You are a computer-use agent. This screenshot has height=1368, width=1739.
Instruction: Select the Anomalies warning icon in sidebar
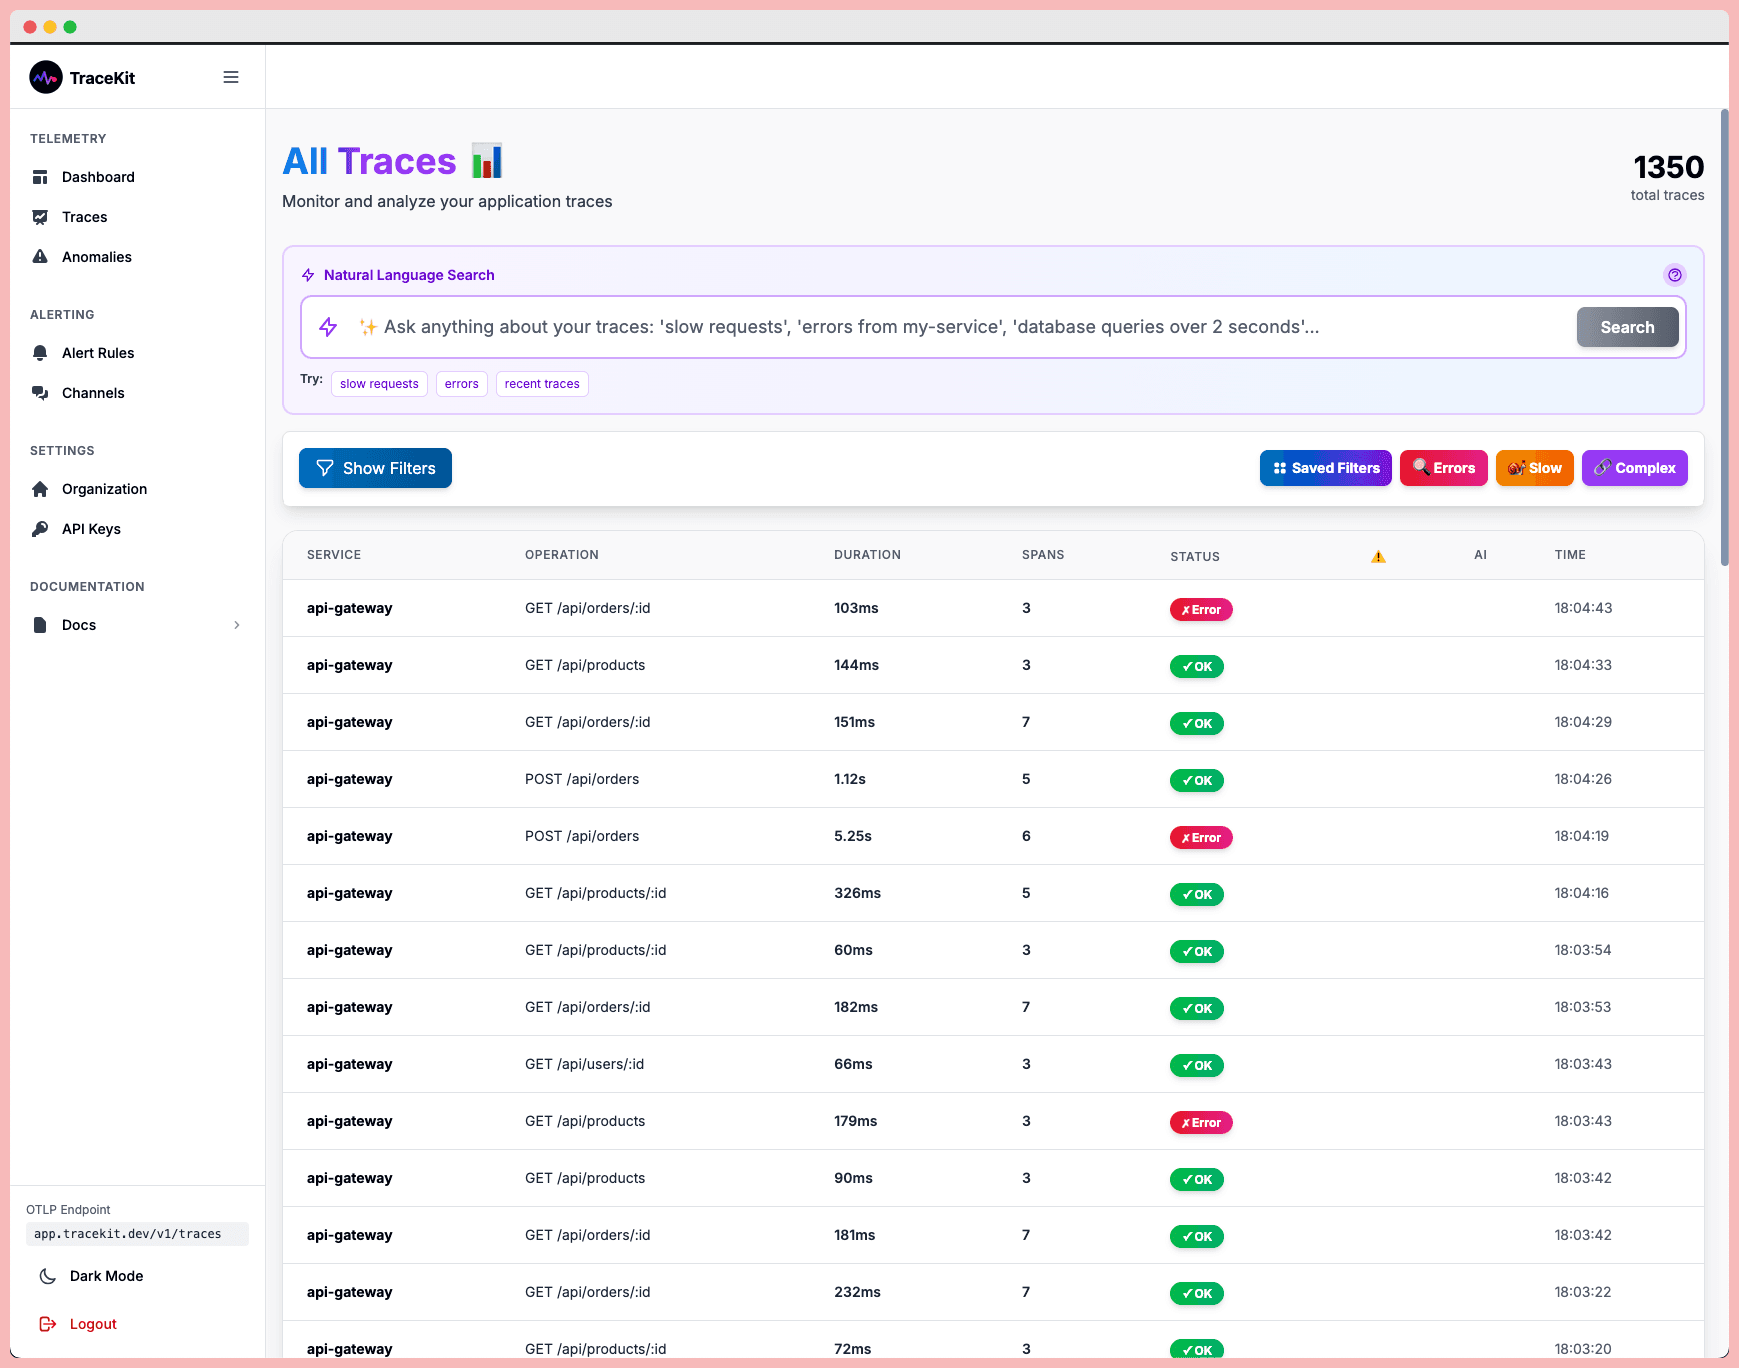(x=41, y=256)
